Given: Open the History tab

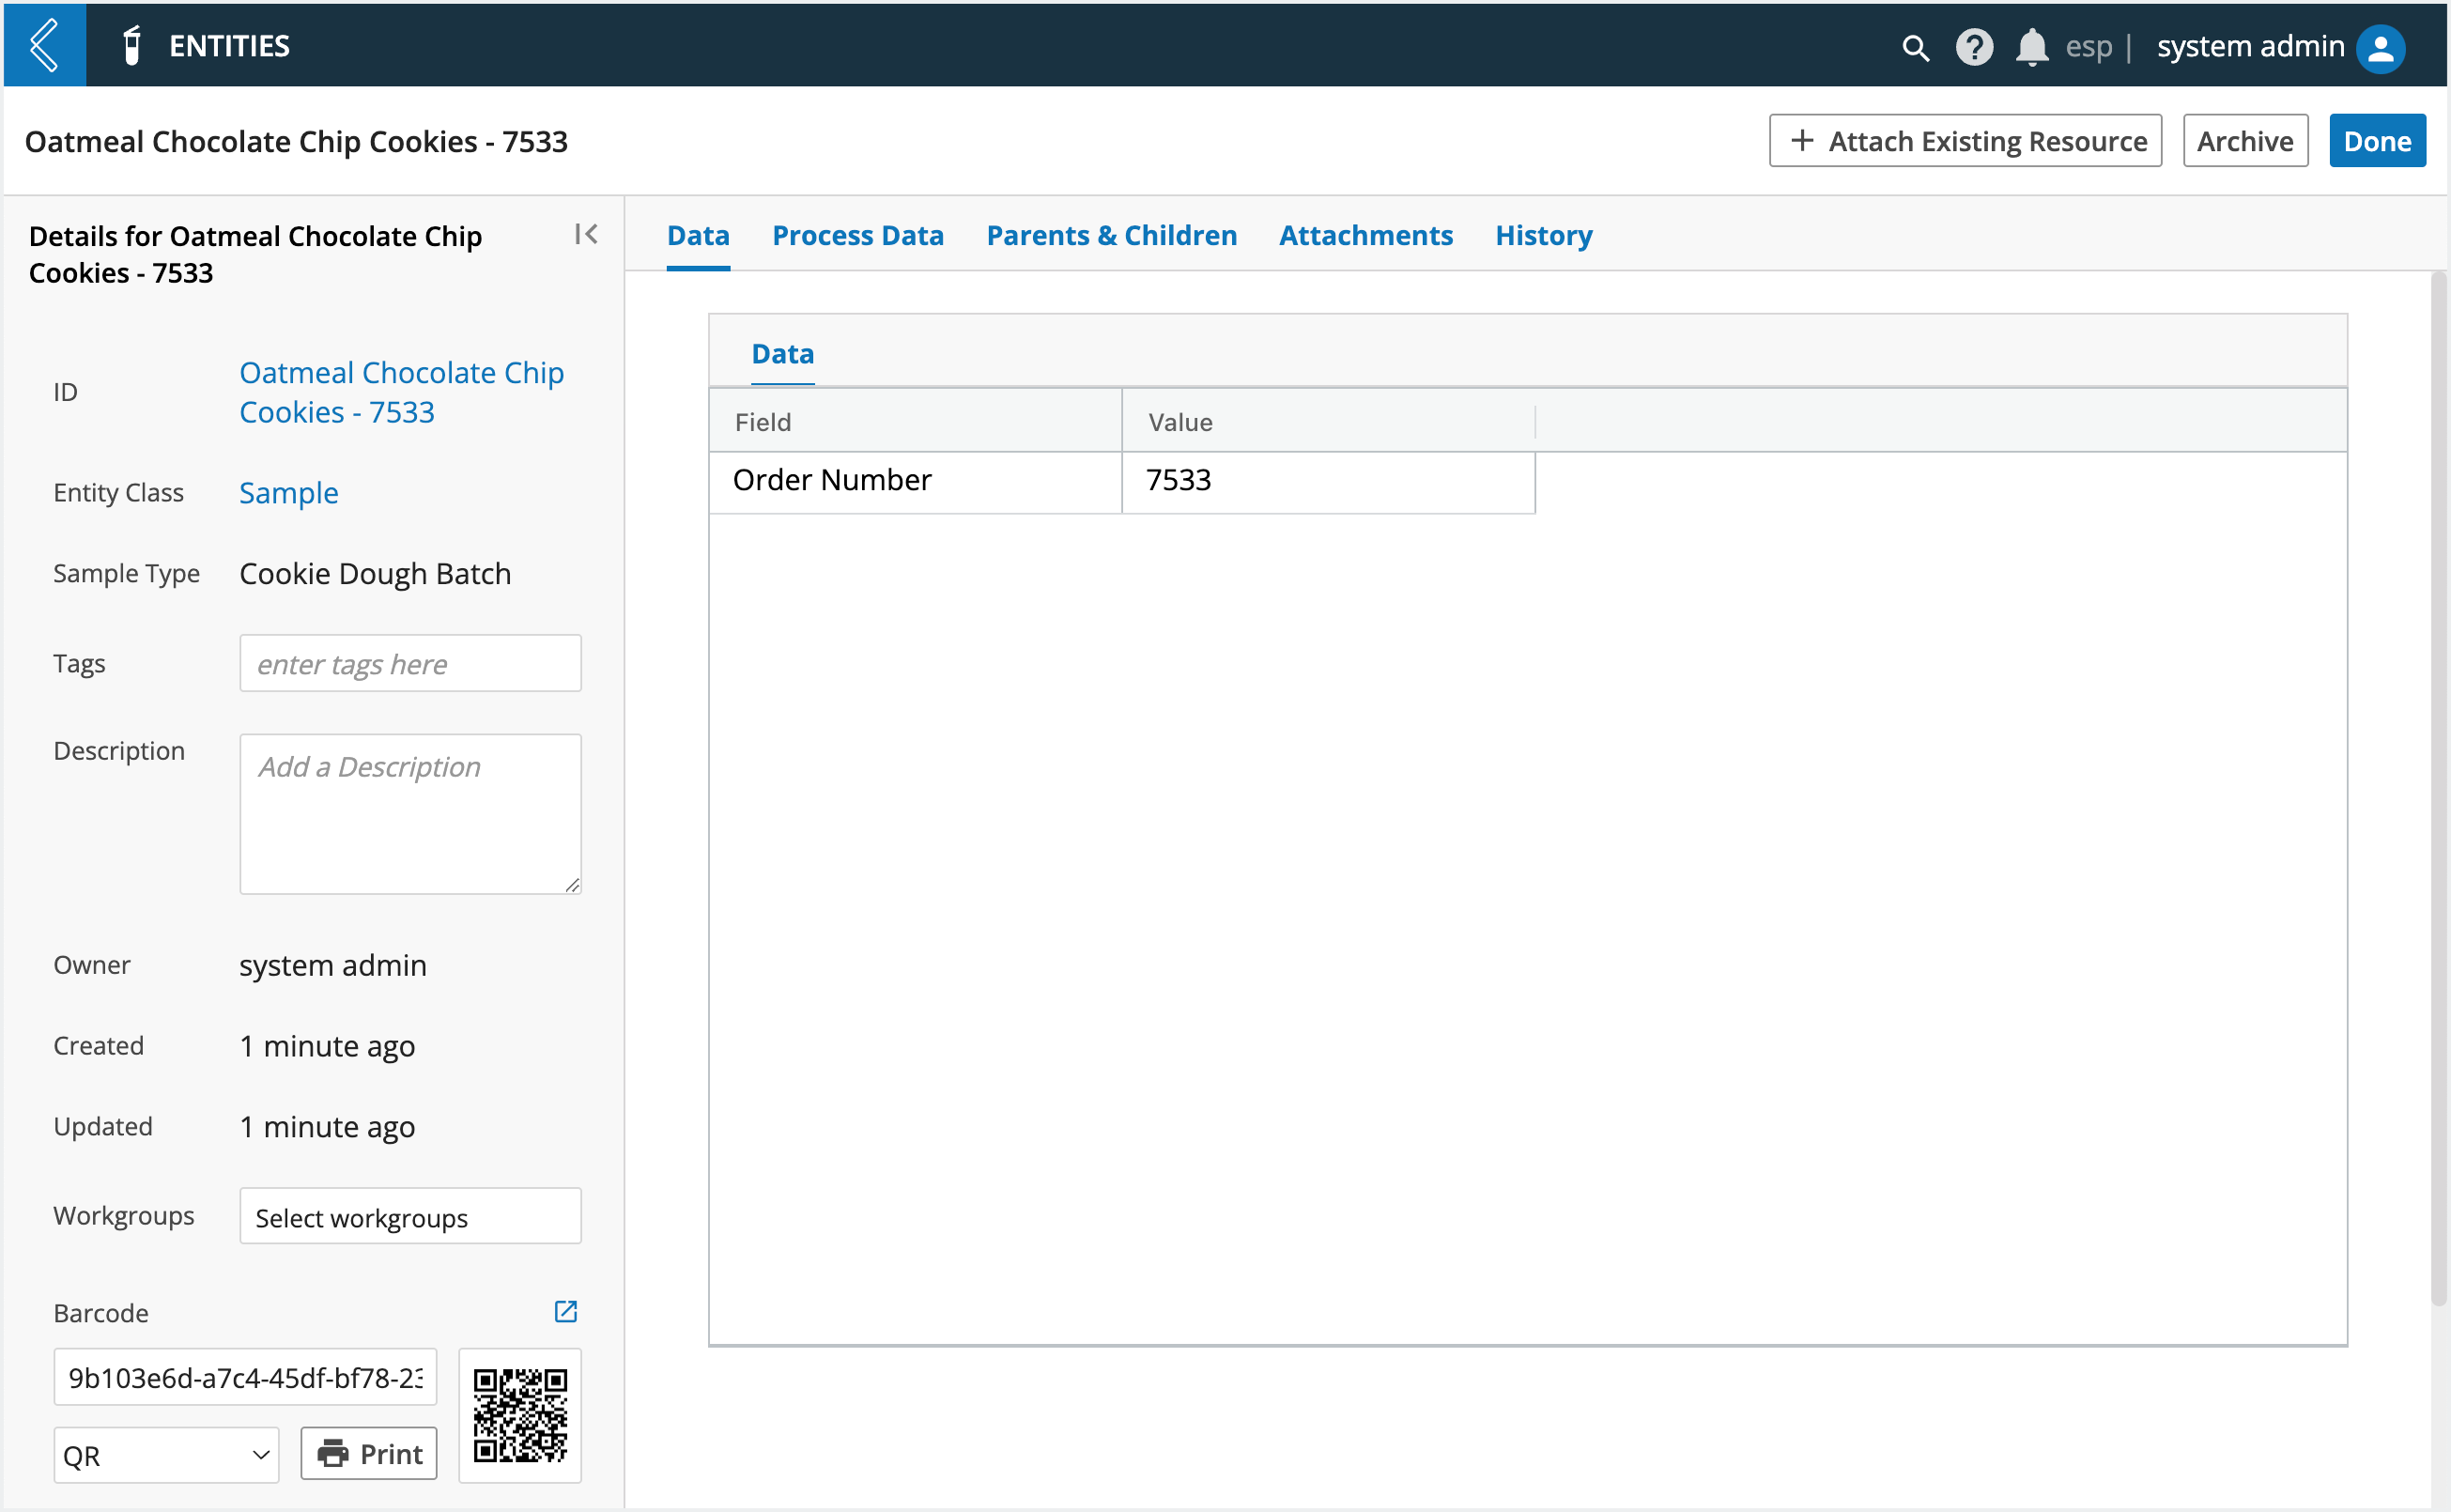Looking at the screenshot, I should pos(1543,235).
